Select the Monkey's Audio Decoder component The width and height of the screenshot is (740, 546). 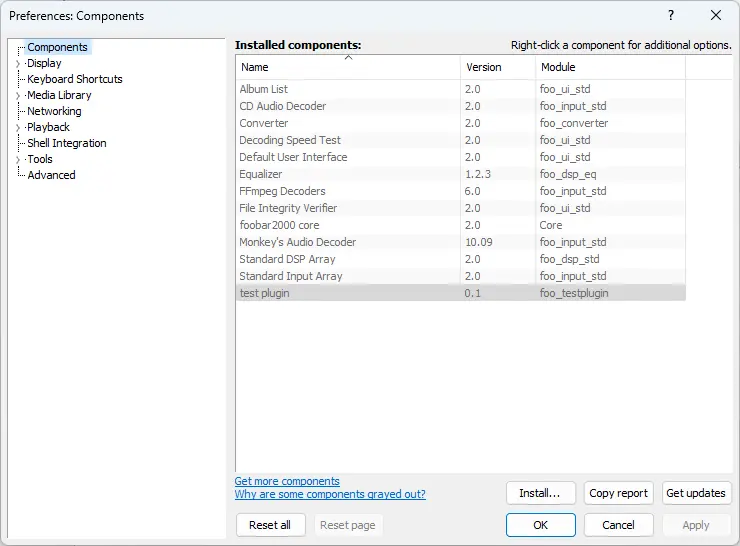point(461,242)
